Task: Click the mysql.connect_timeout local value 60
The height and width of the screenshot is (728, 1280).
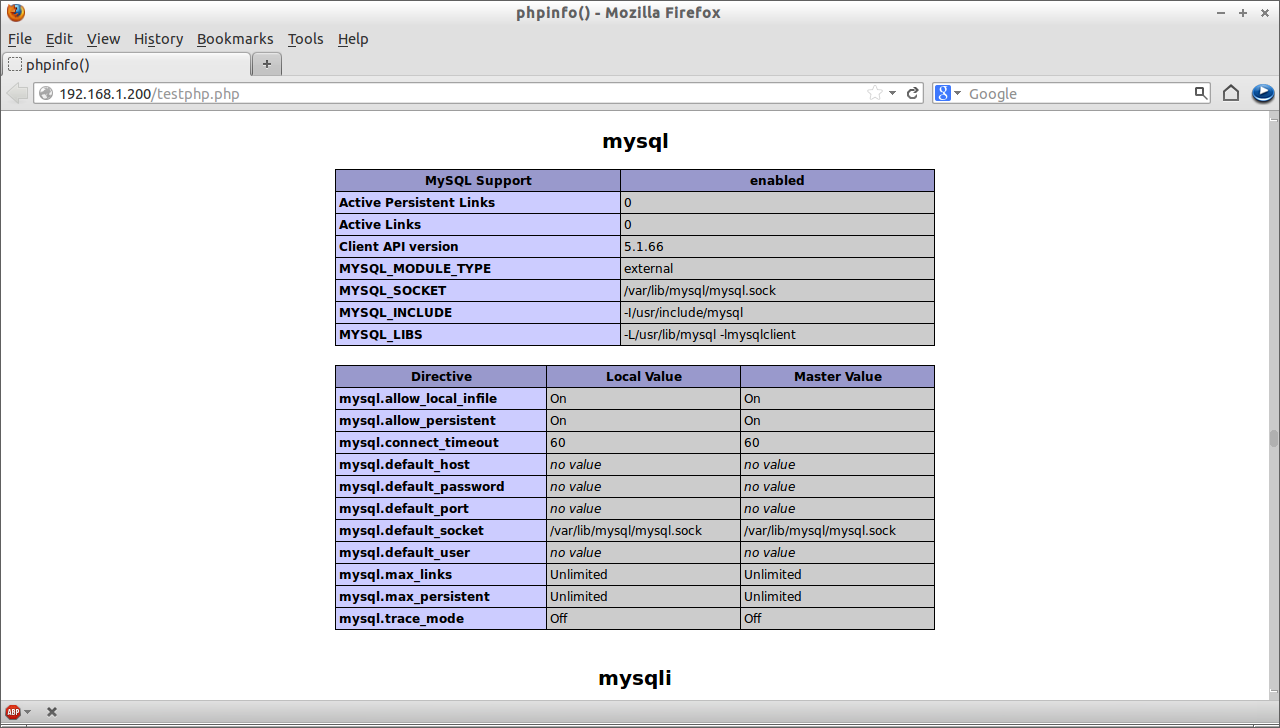Action: tap(558, 443)
